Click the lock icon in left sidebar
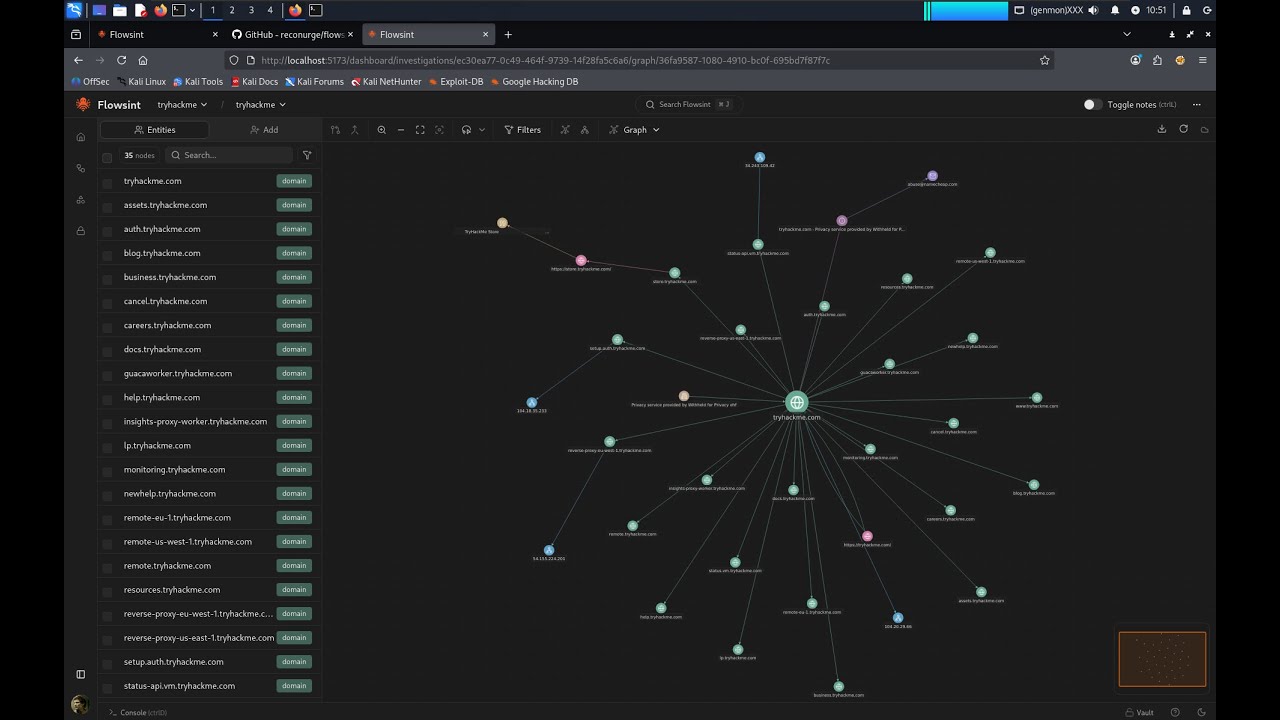Viewport: 1280px width, 720px height. pos(81,231)
